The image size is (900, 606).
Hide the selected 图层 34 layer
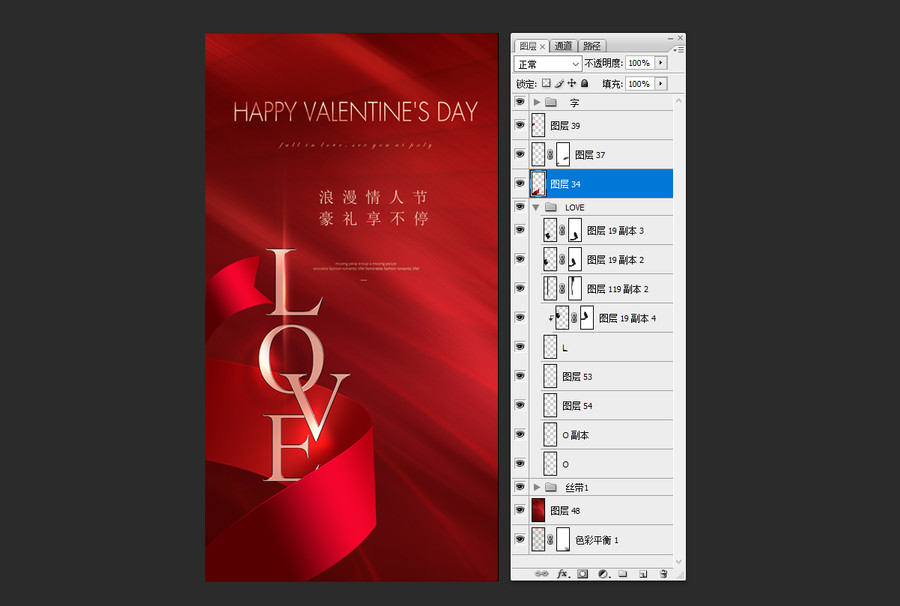click(520, 183)
